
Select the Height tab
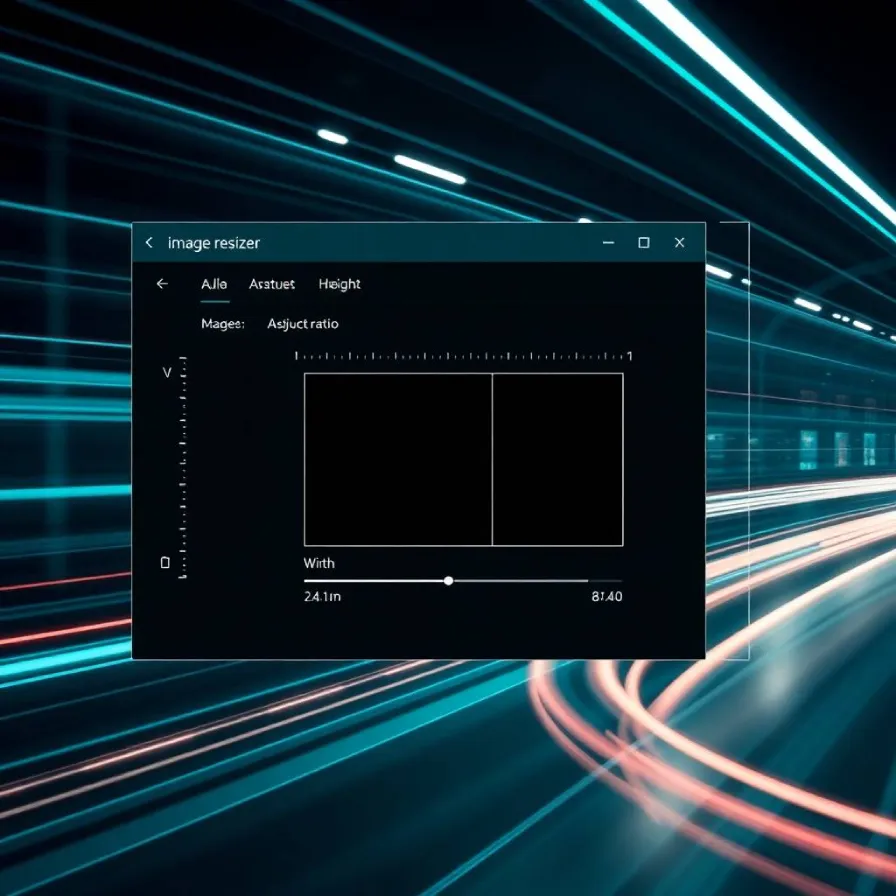click(340, 284)
